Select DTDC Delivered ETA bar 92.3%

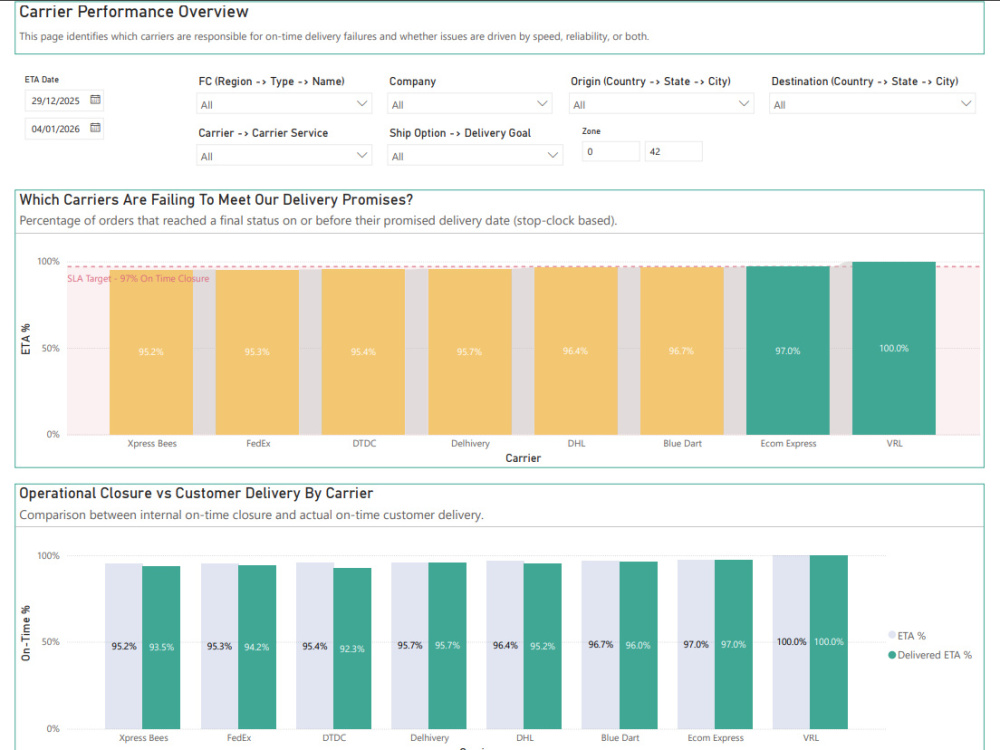tap(352, 649)
